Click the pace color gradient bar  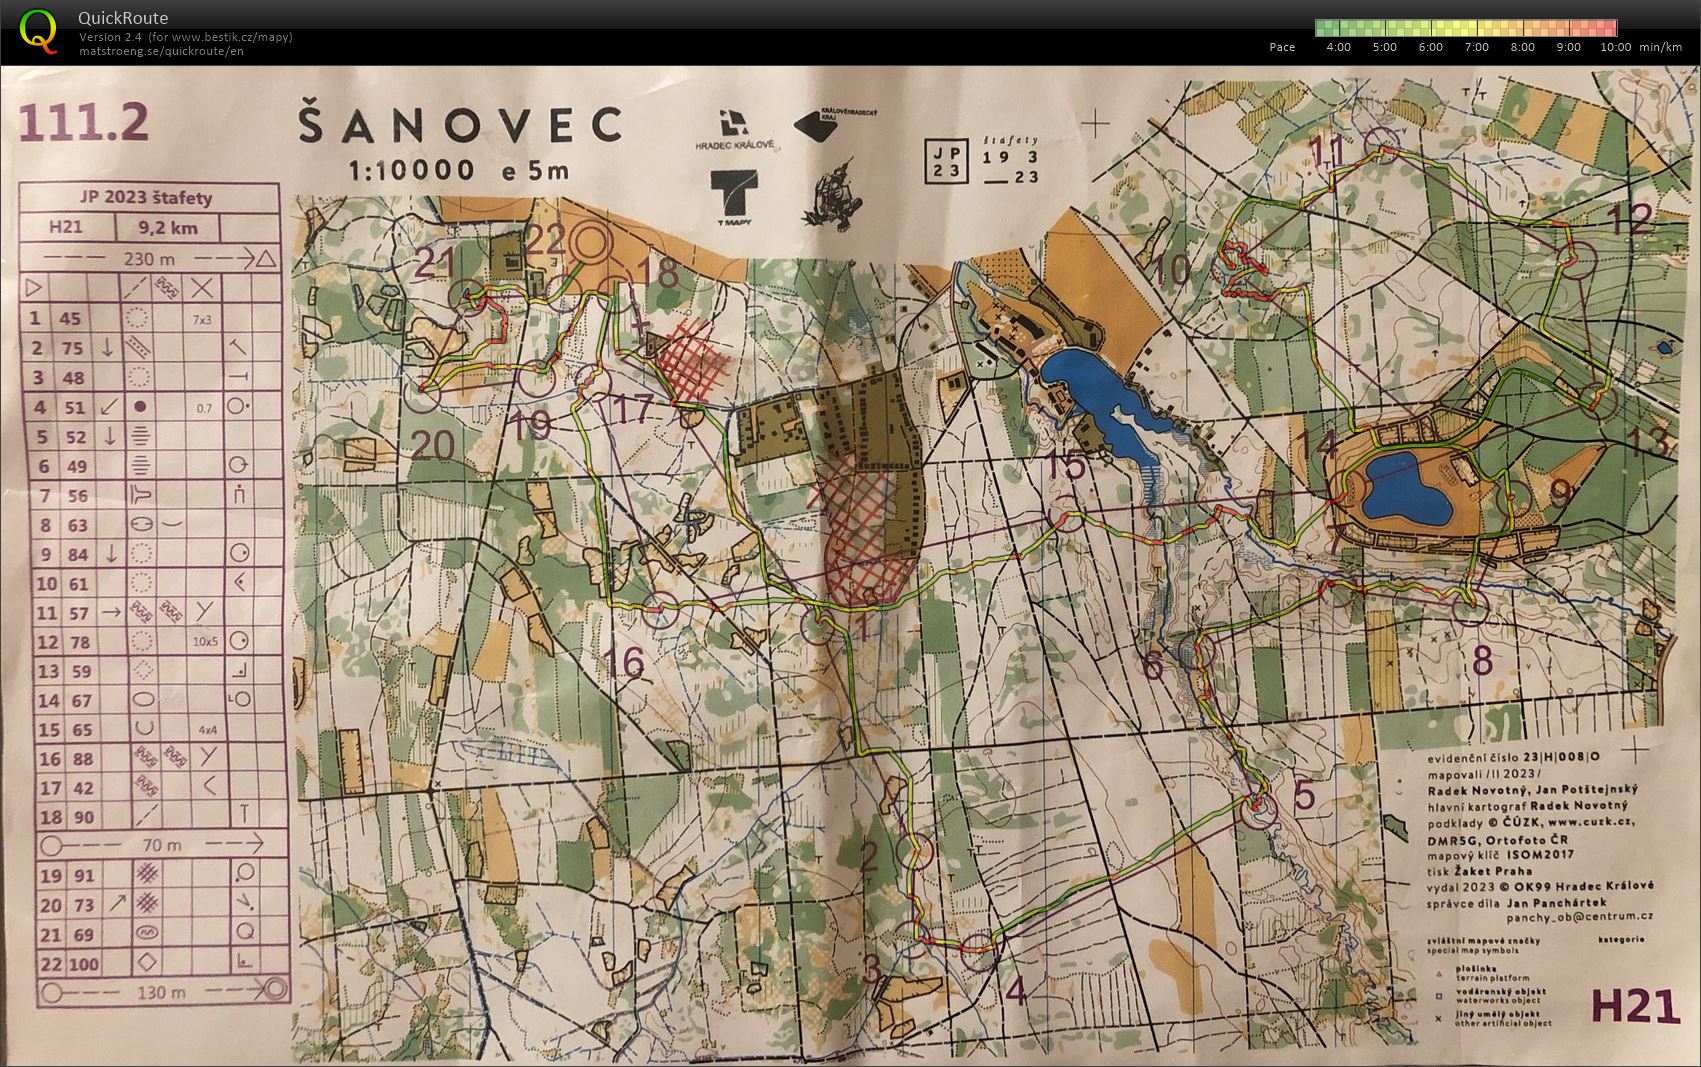tap(1465, 28)
